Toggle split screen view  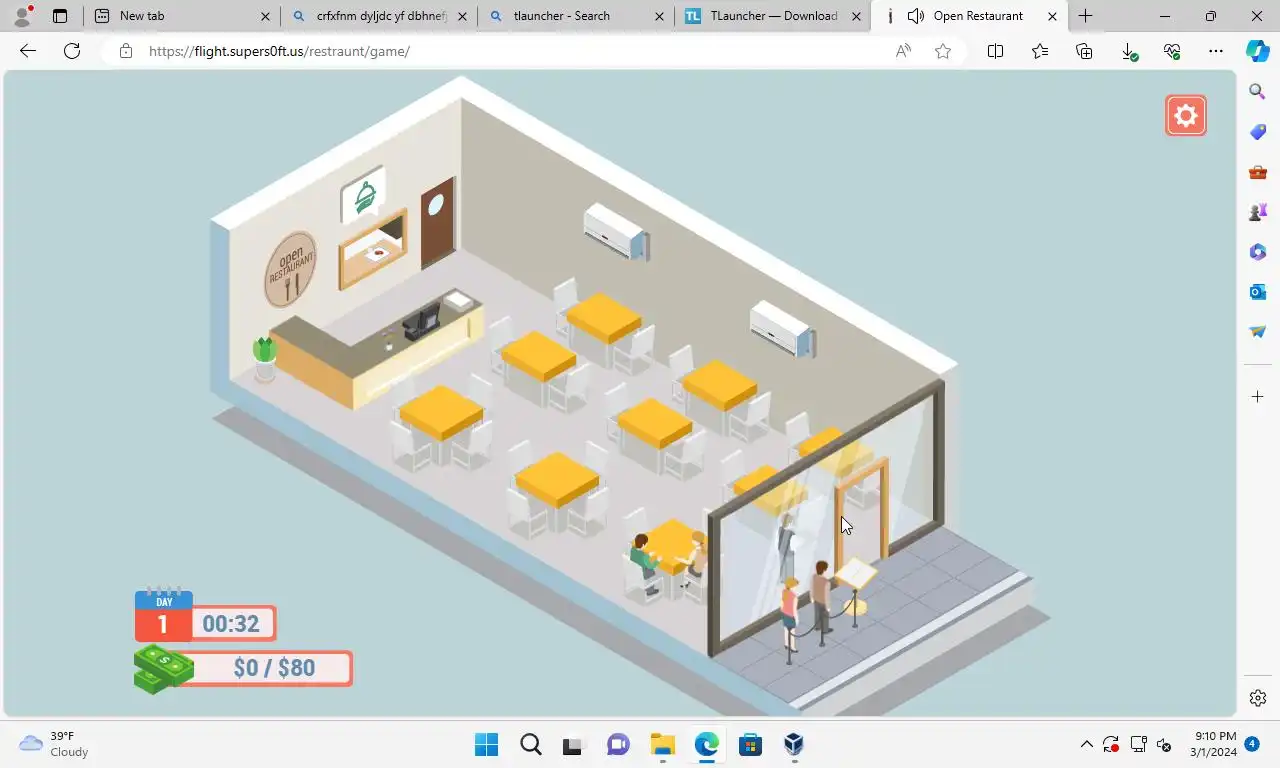996,51
